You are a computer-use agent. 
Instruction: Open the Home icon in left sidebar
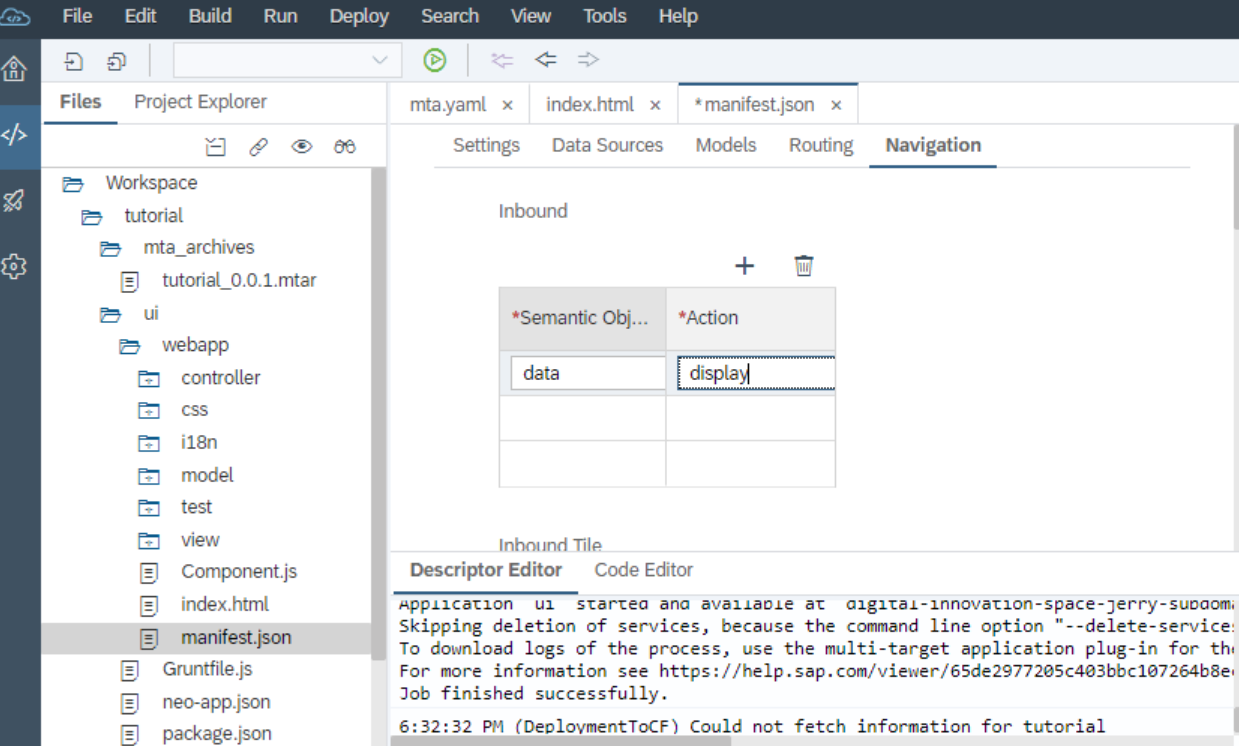tap(14, 69)
